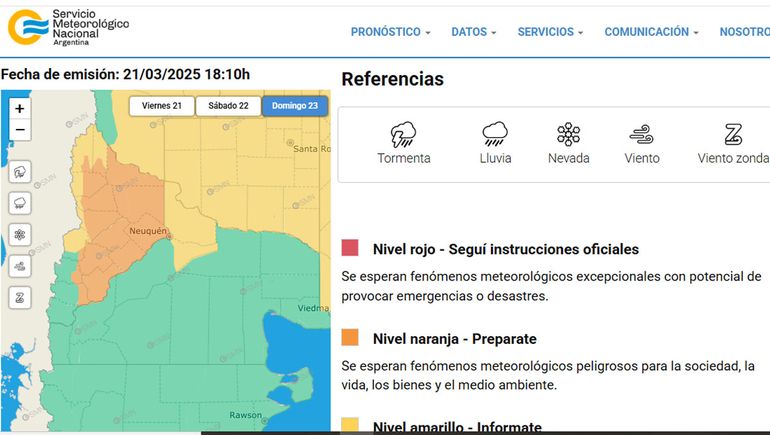Click the orange Neuquén region on map
The height and width of the screenshot is (435, 770).
125,210
